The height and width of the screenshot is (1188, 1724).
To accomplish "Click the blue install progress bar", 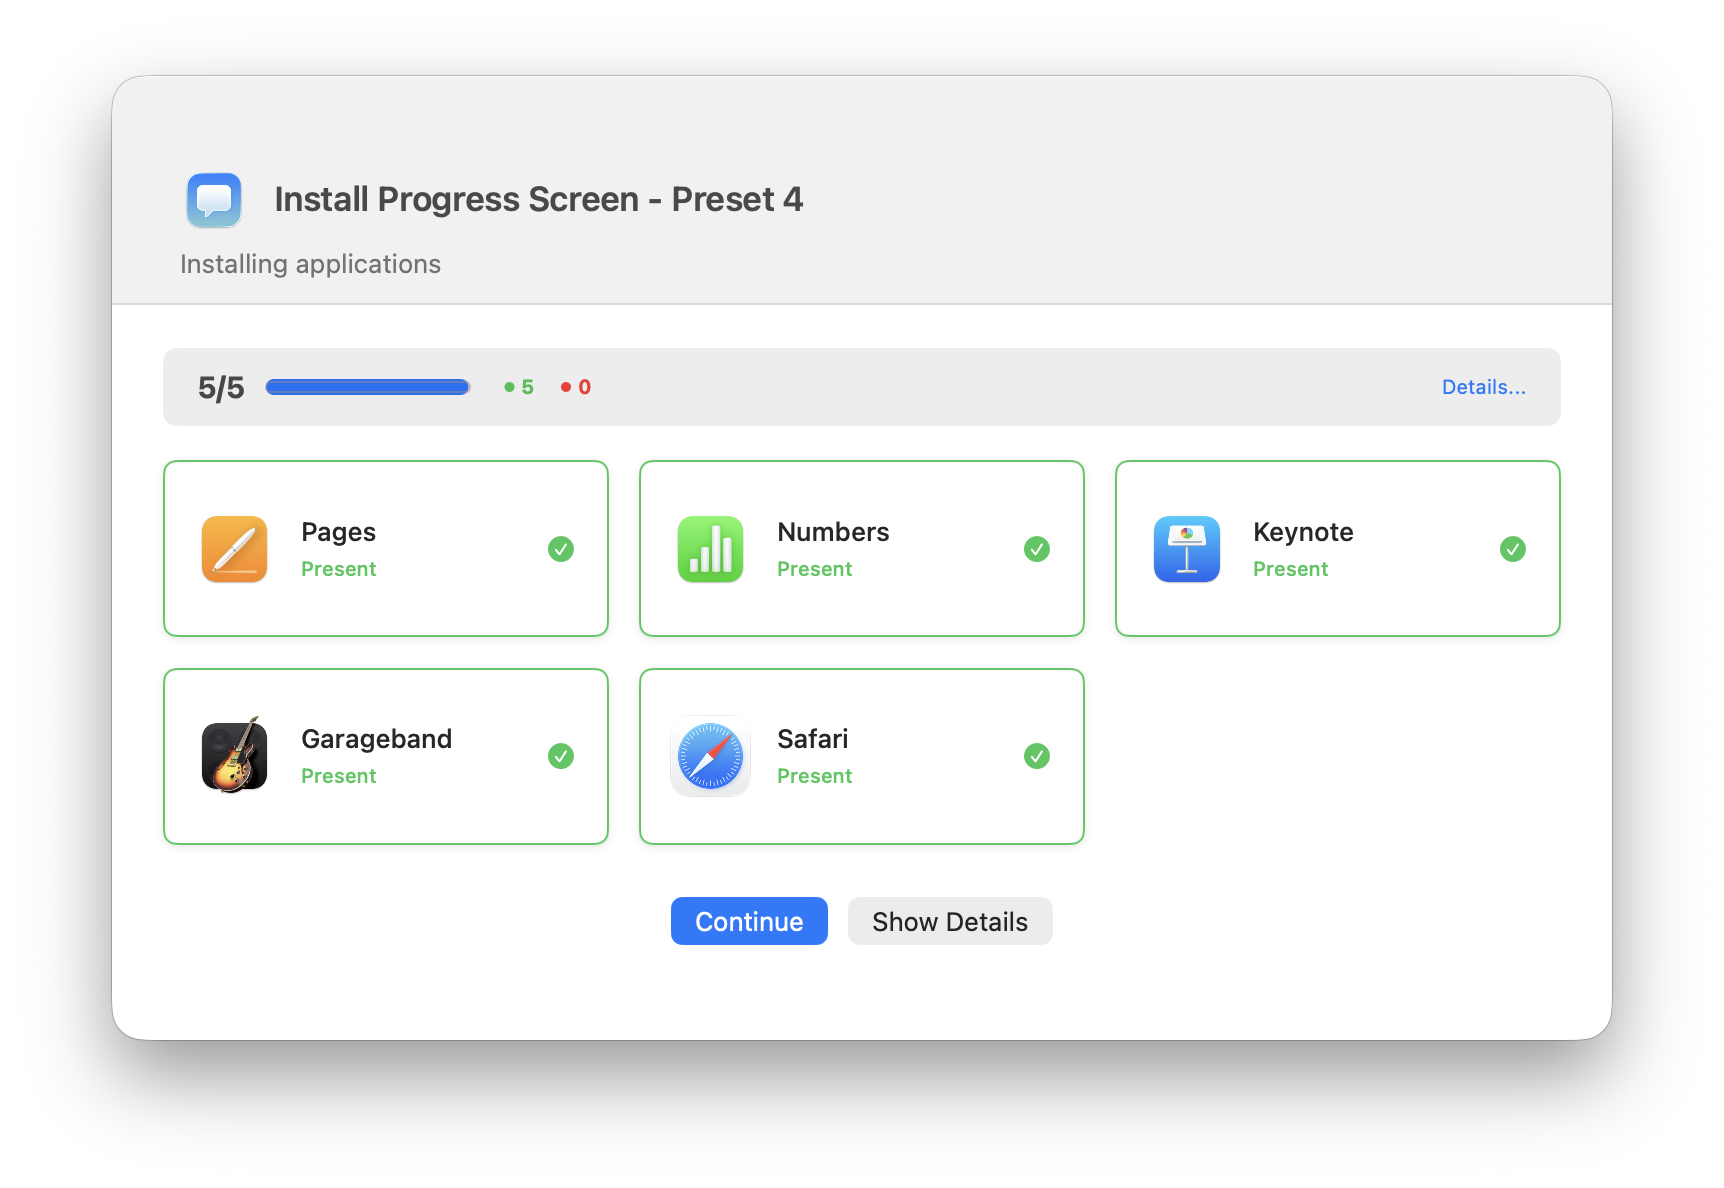I will (368, 387).
